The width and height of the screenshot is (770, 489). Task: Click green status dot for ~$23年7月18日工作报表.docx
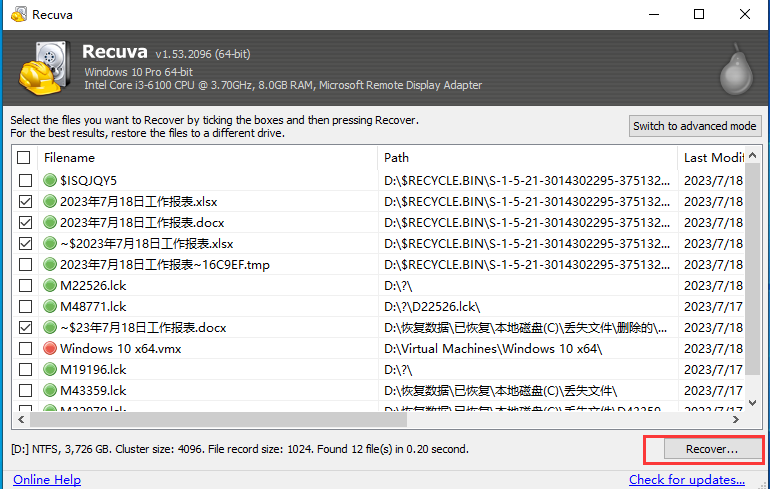50,327
